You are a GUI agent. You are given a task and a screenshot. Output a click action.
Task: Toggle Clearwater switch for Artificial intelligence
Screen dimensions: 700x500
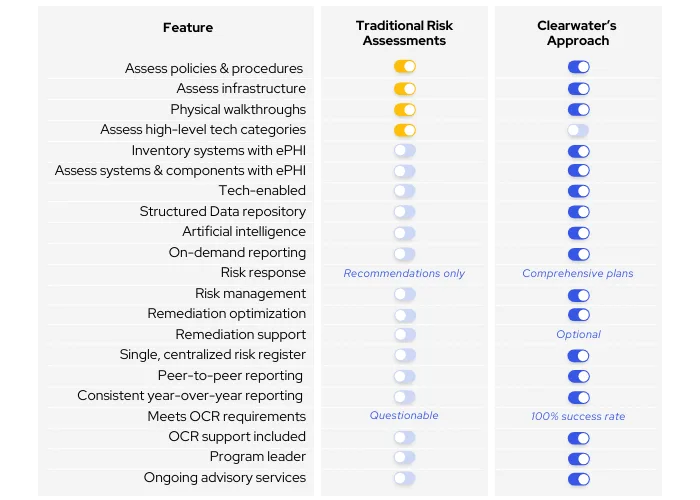(578, 232)
